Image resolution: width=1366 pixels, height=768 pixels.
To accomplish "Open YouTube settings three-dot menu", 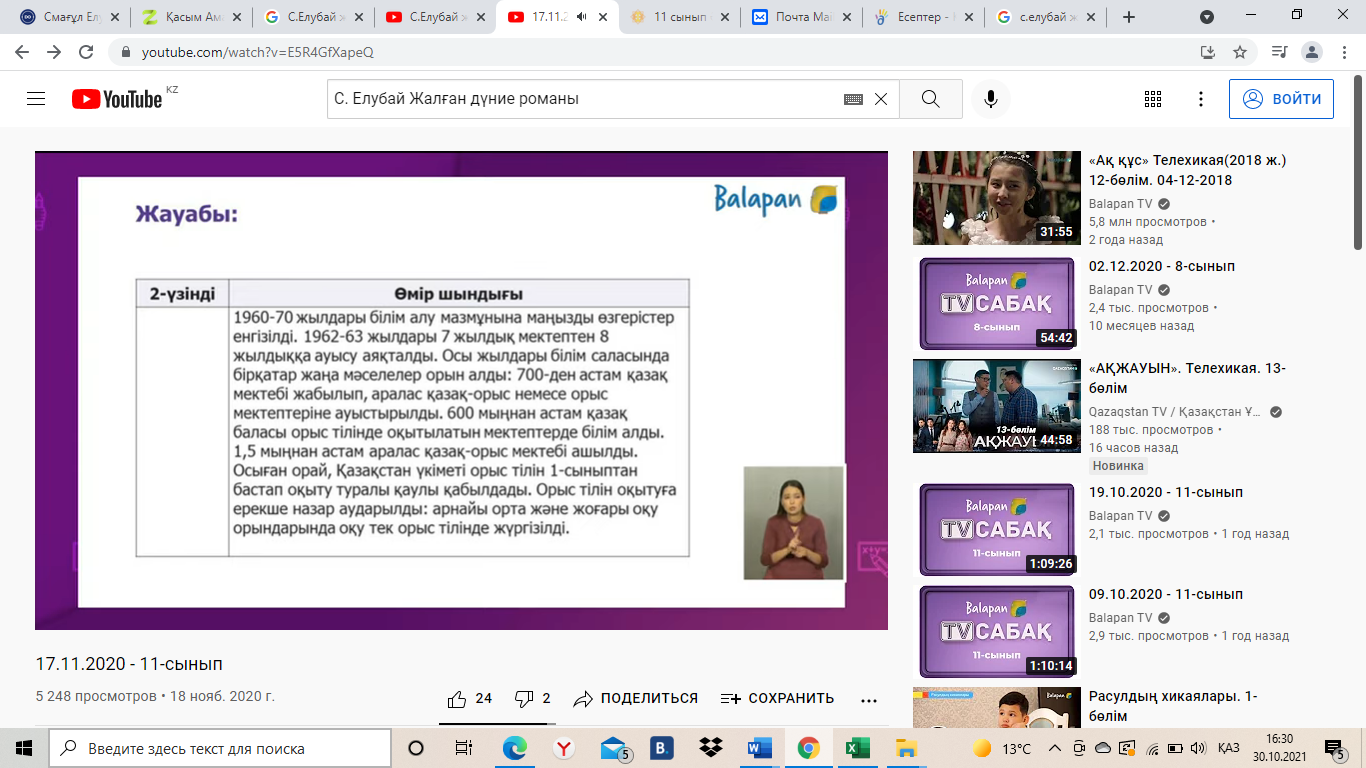I will 1202,99.
